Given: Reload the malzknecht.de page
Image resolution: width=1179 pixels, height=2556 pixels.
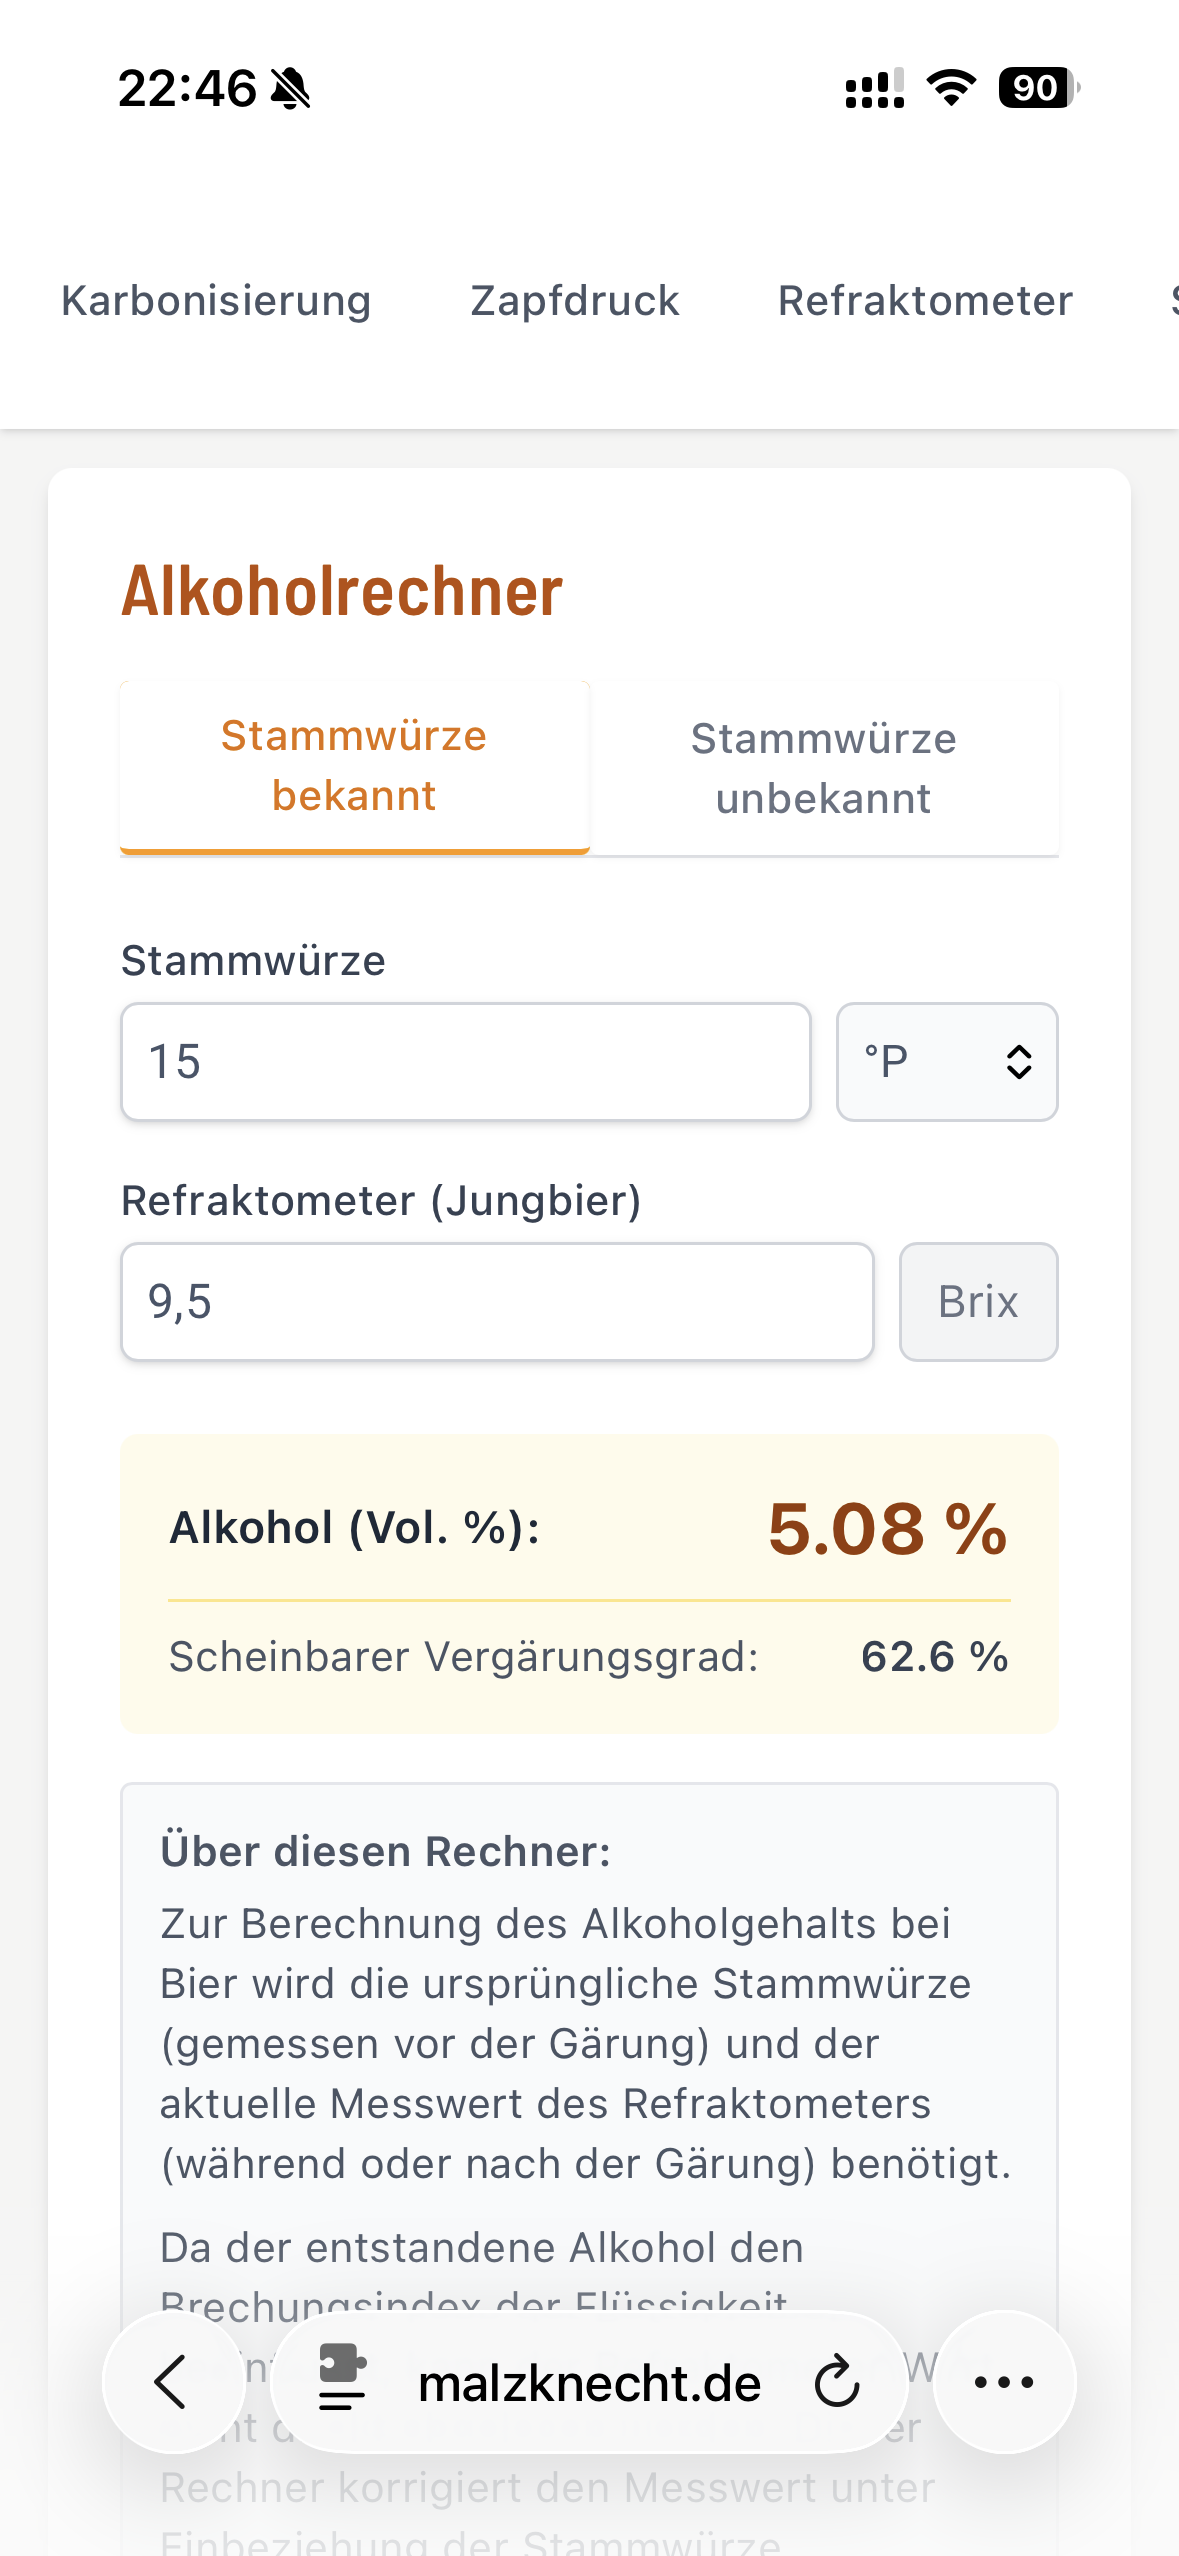Looking at the screenshot, I should point(836,2382).
